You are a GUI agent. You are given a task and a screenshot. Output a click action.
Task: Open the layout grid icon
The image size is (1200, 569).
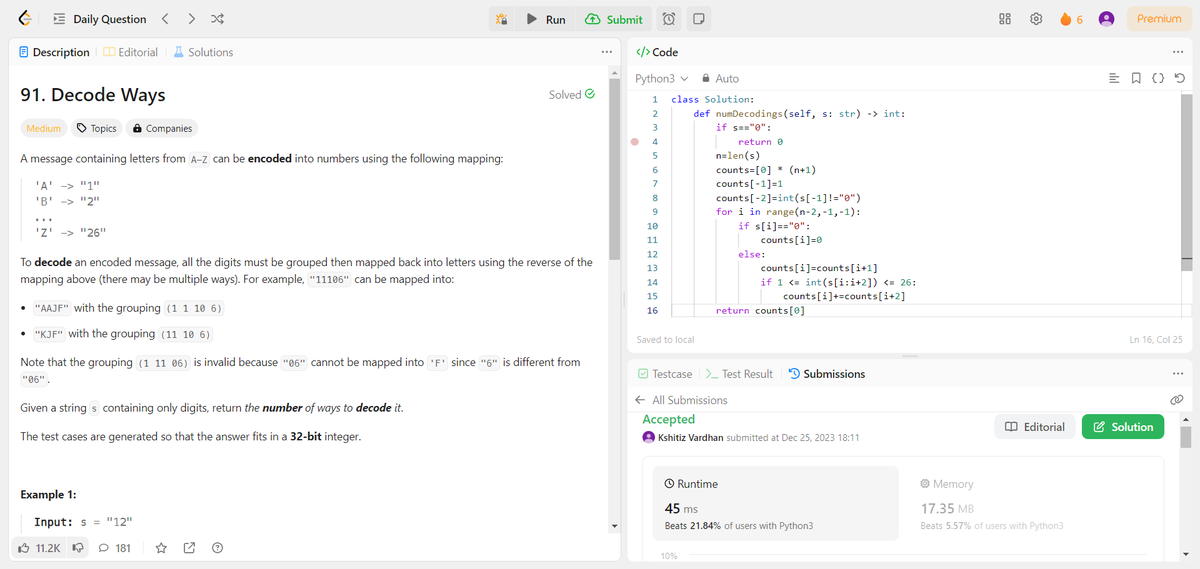[1006, 19]
